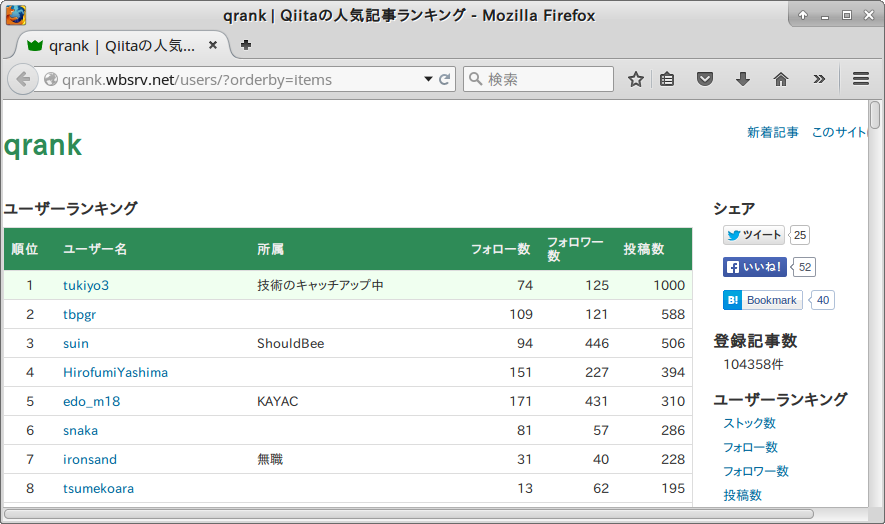Click the ユーザー名 column header

point(95,249)
